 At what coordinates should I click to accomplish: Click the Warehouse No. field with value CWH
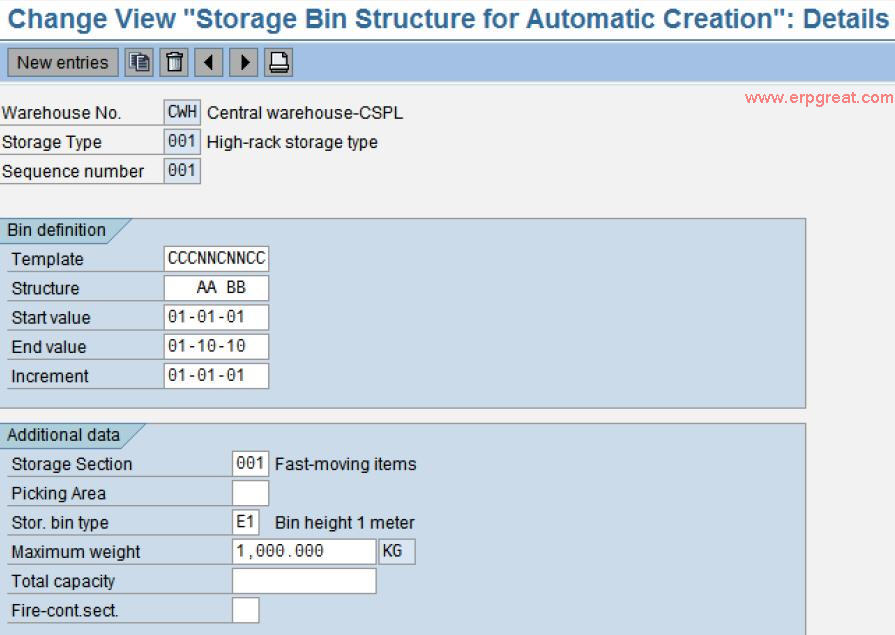click(182, 112)
